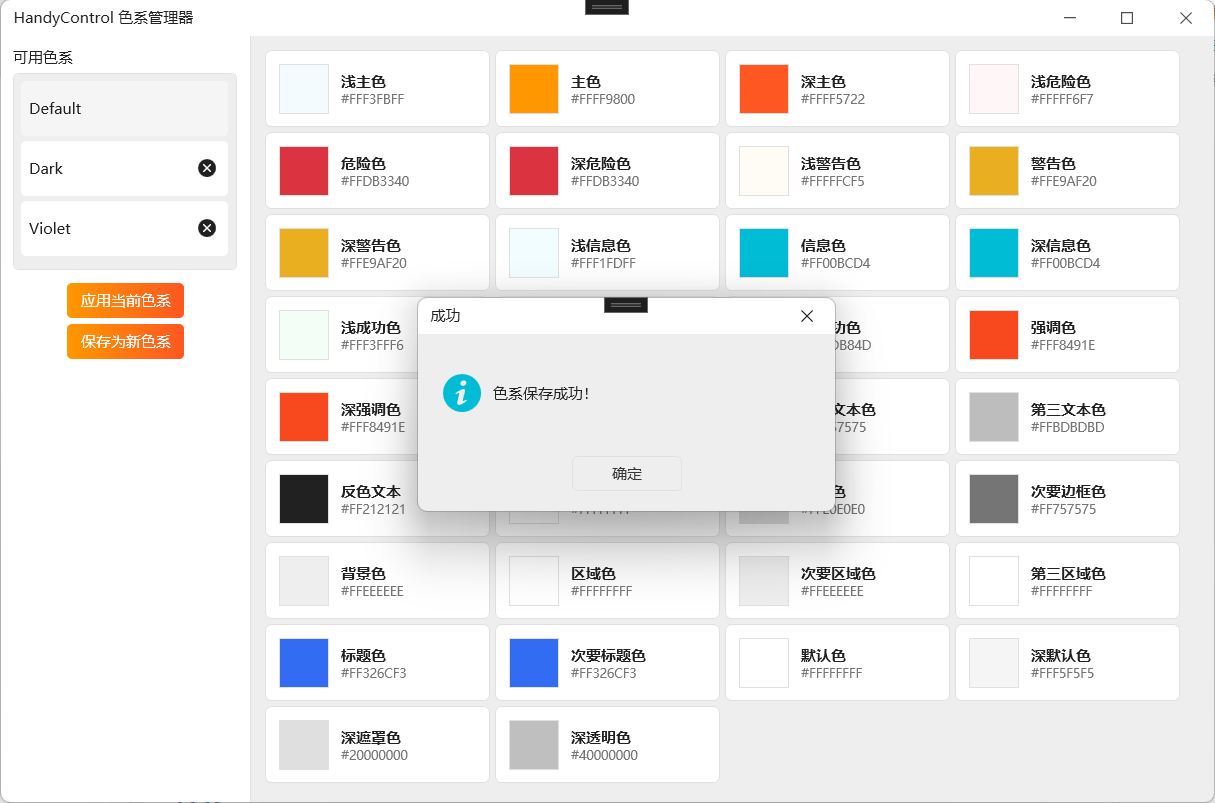The height and width of the screenshot is (803, 1215).
Task: Close the 成功 dialog with its X button
Action: point(807,316)
